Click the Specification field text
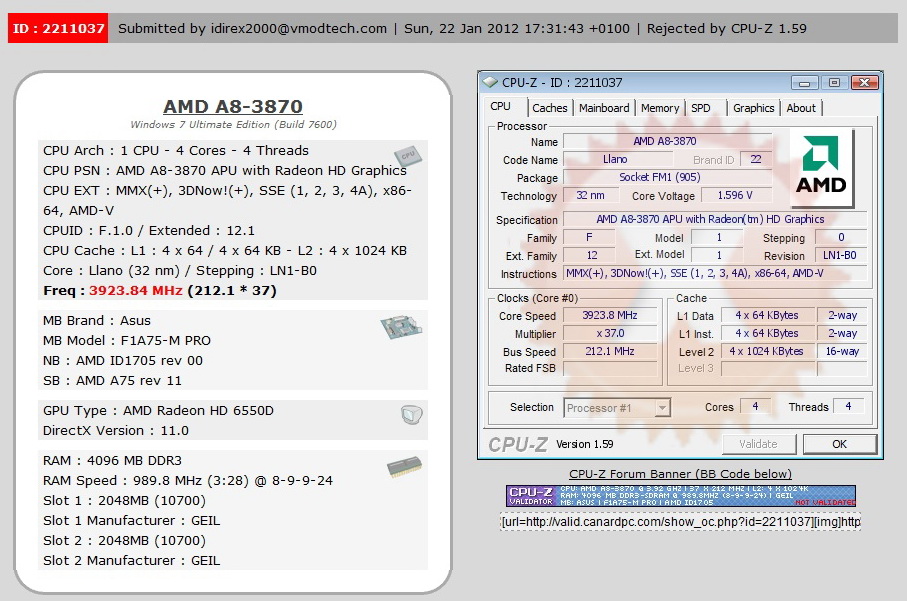The width and height of the screenshot is (907, 601). tap(715, 219)
